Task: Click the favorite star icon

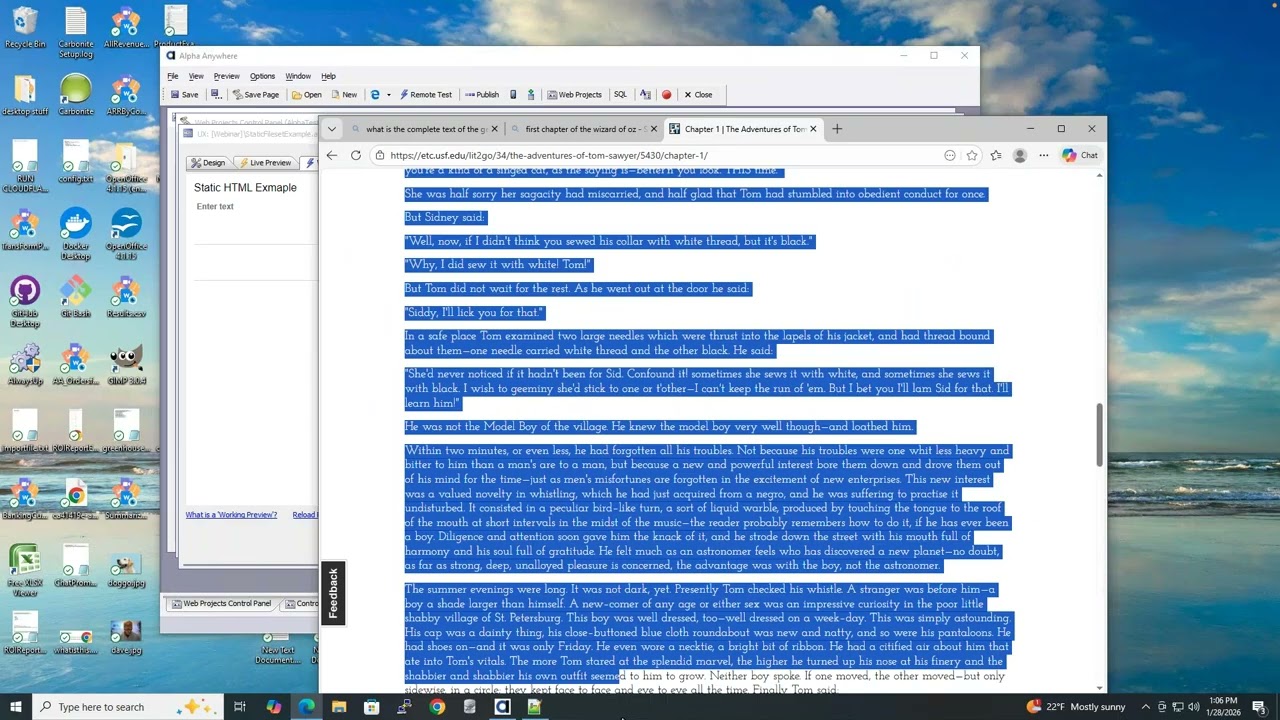Action: (x=972, y=155)
